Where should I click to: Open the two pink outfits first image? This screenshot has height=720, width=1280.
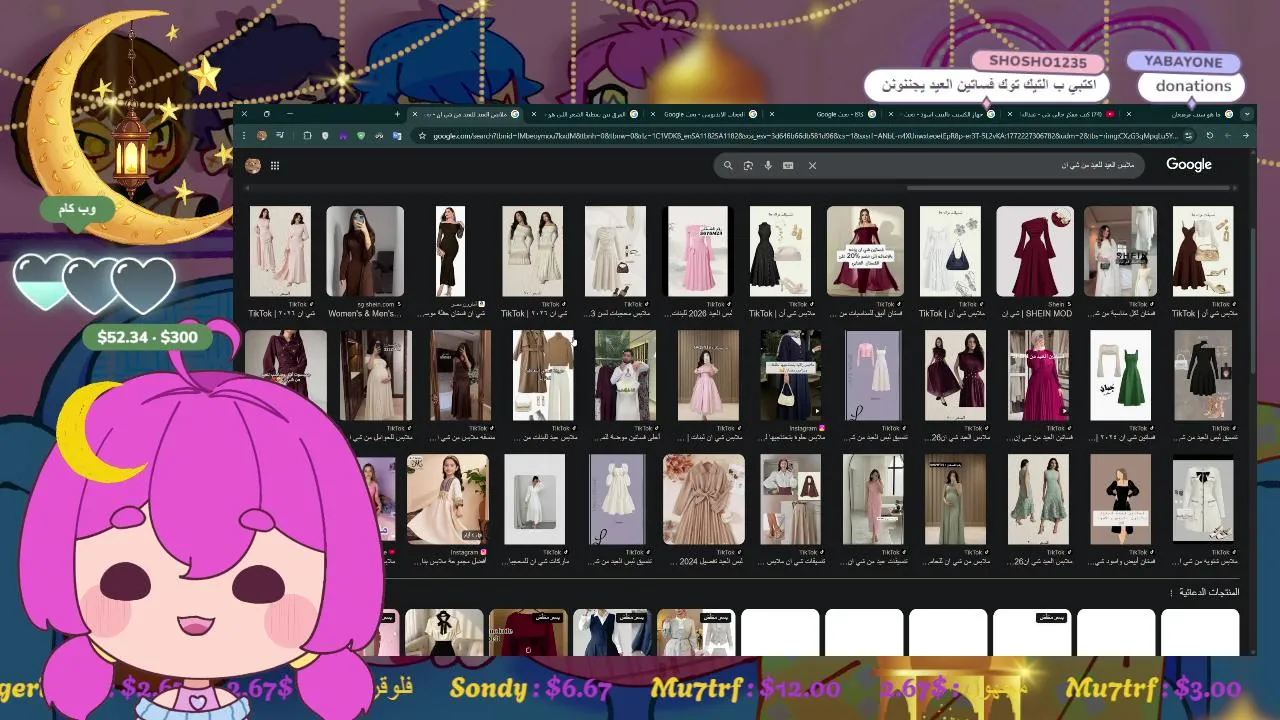tap(280, 251)
